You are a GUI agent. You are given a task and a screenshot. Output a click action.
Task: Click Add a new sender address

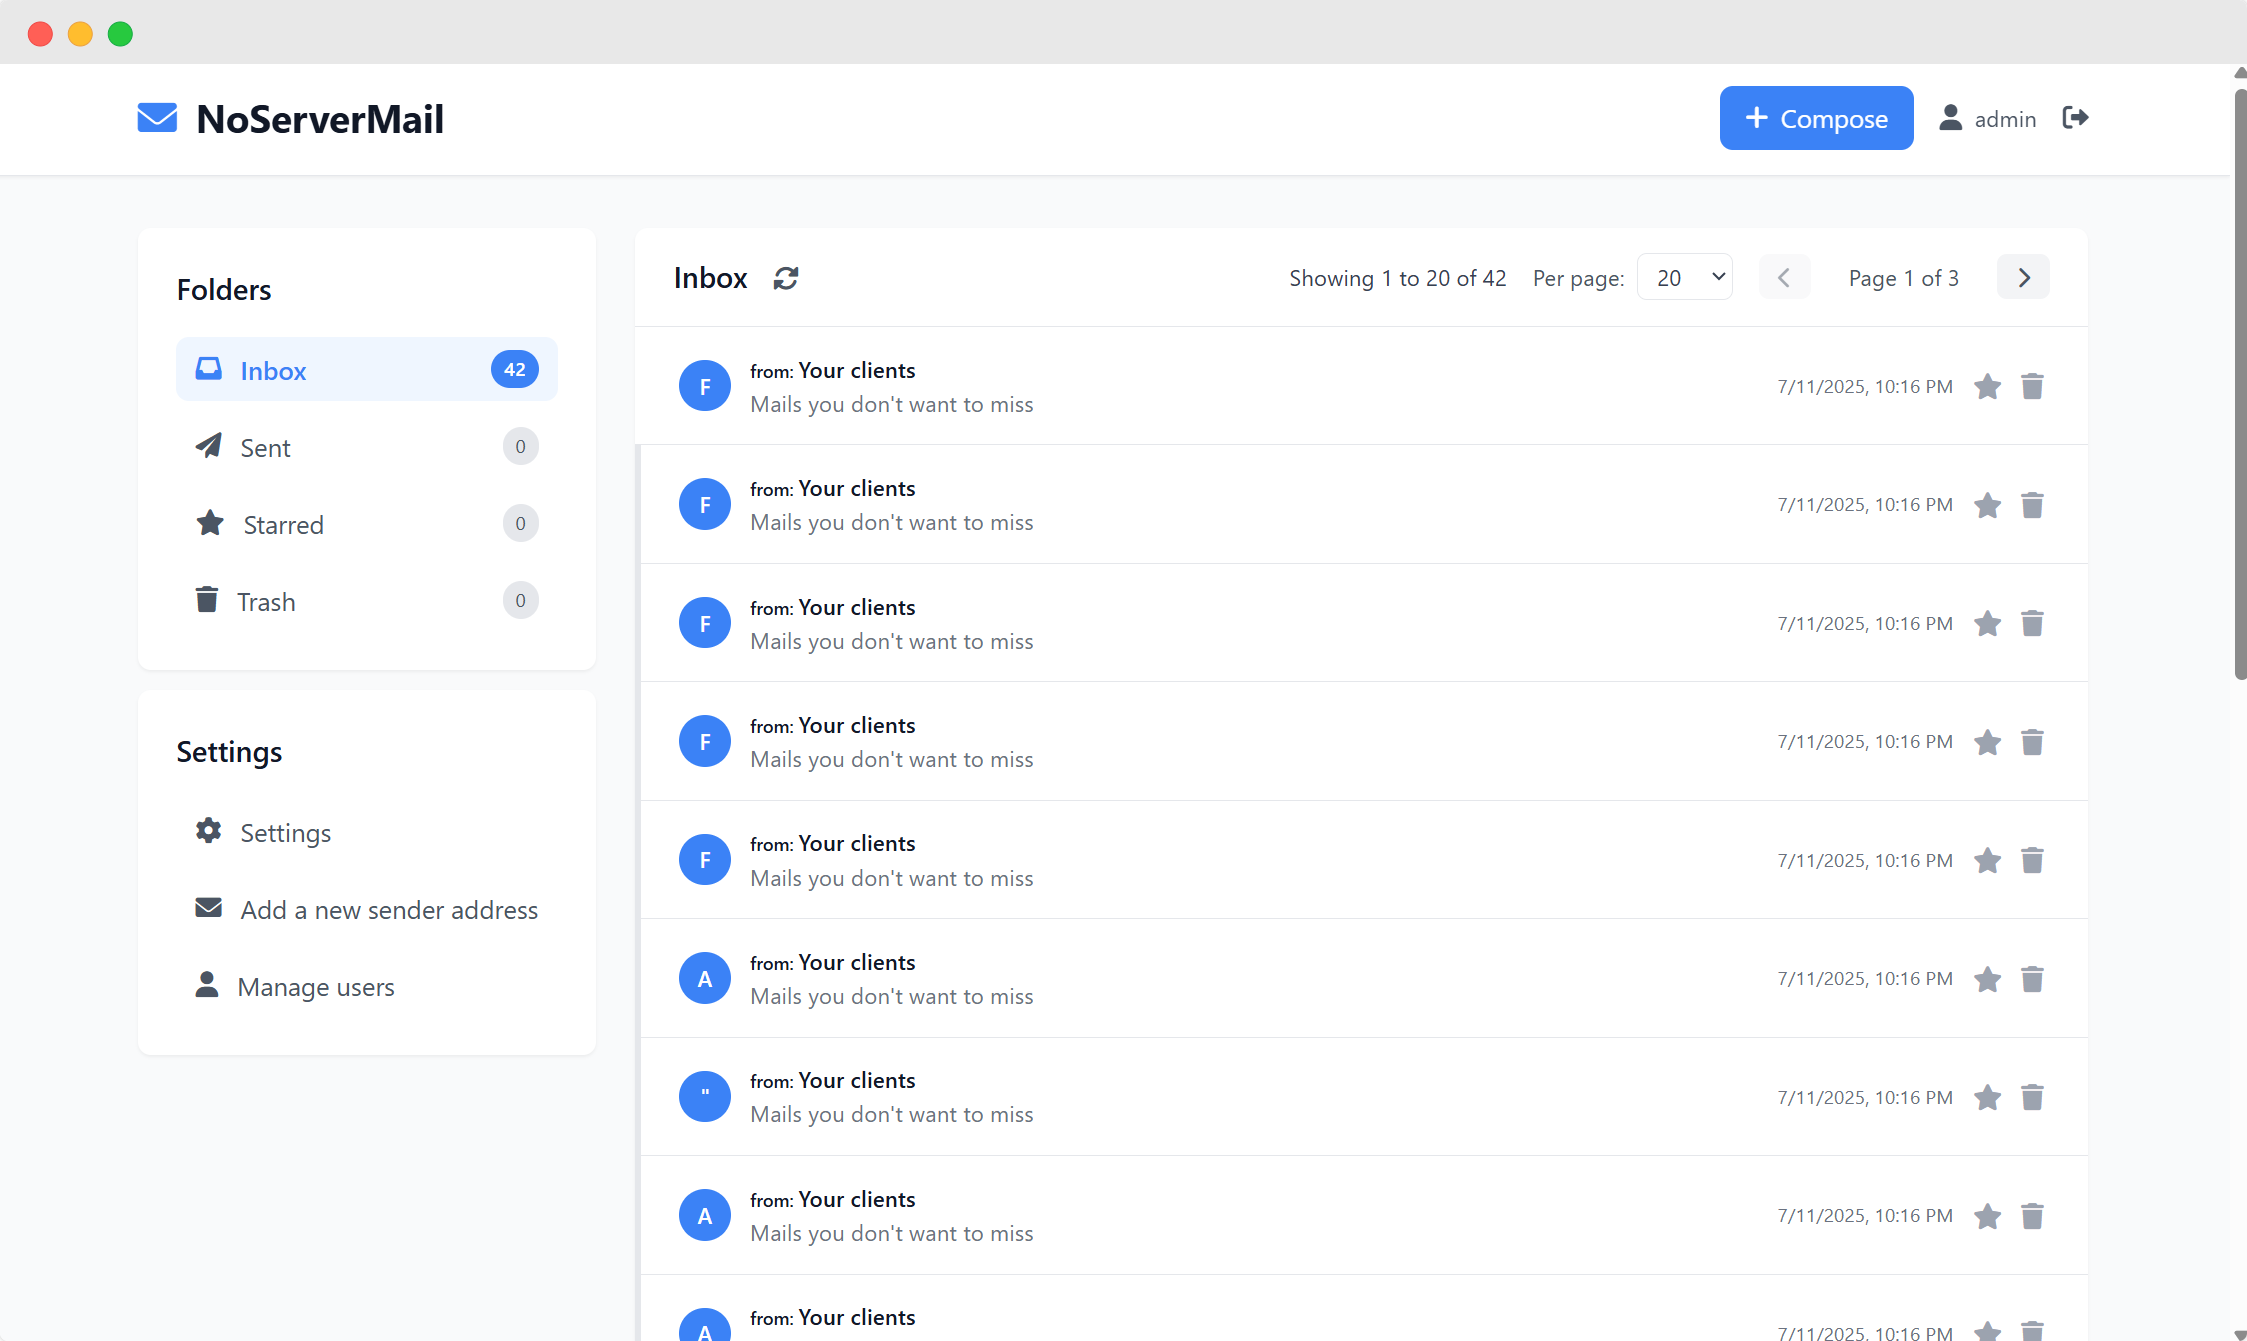pos(367,908)
